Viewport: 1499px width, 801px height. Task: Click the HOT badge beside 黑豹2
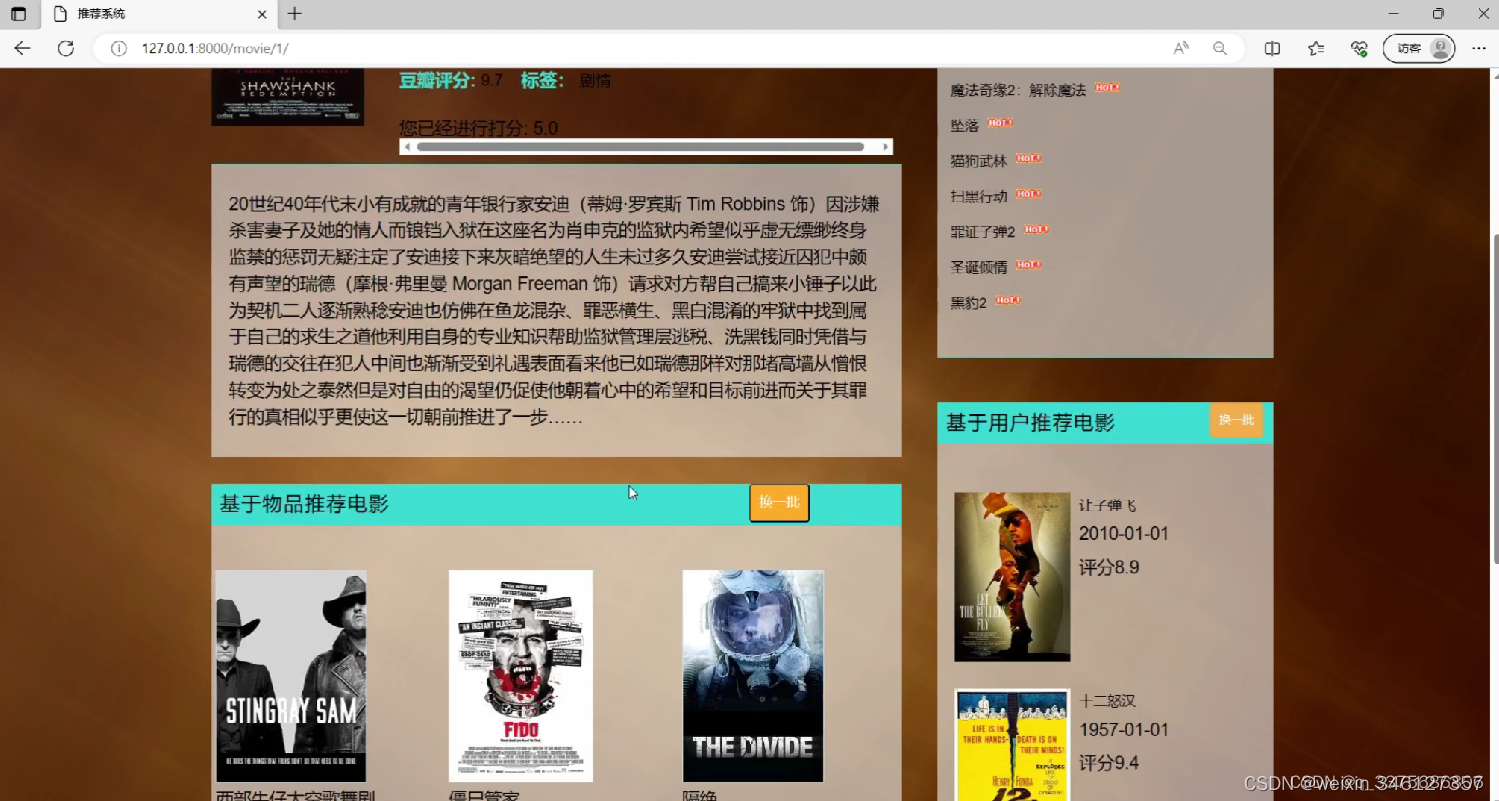click(1007, 300)
